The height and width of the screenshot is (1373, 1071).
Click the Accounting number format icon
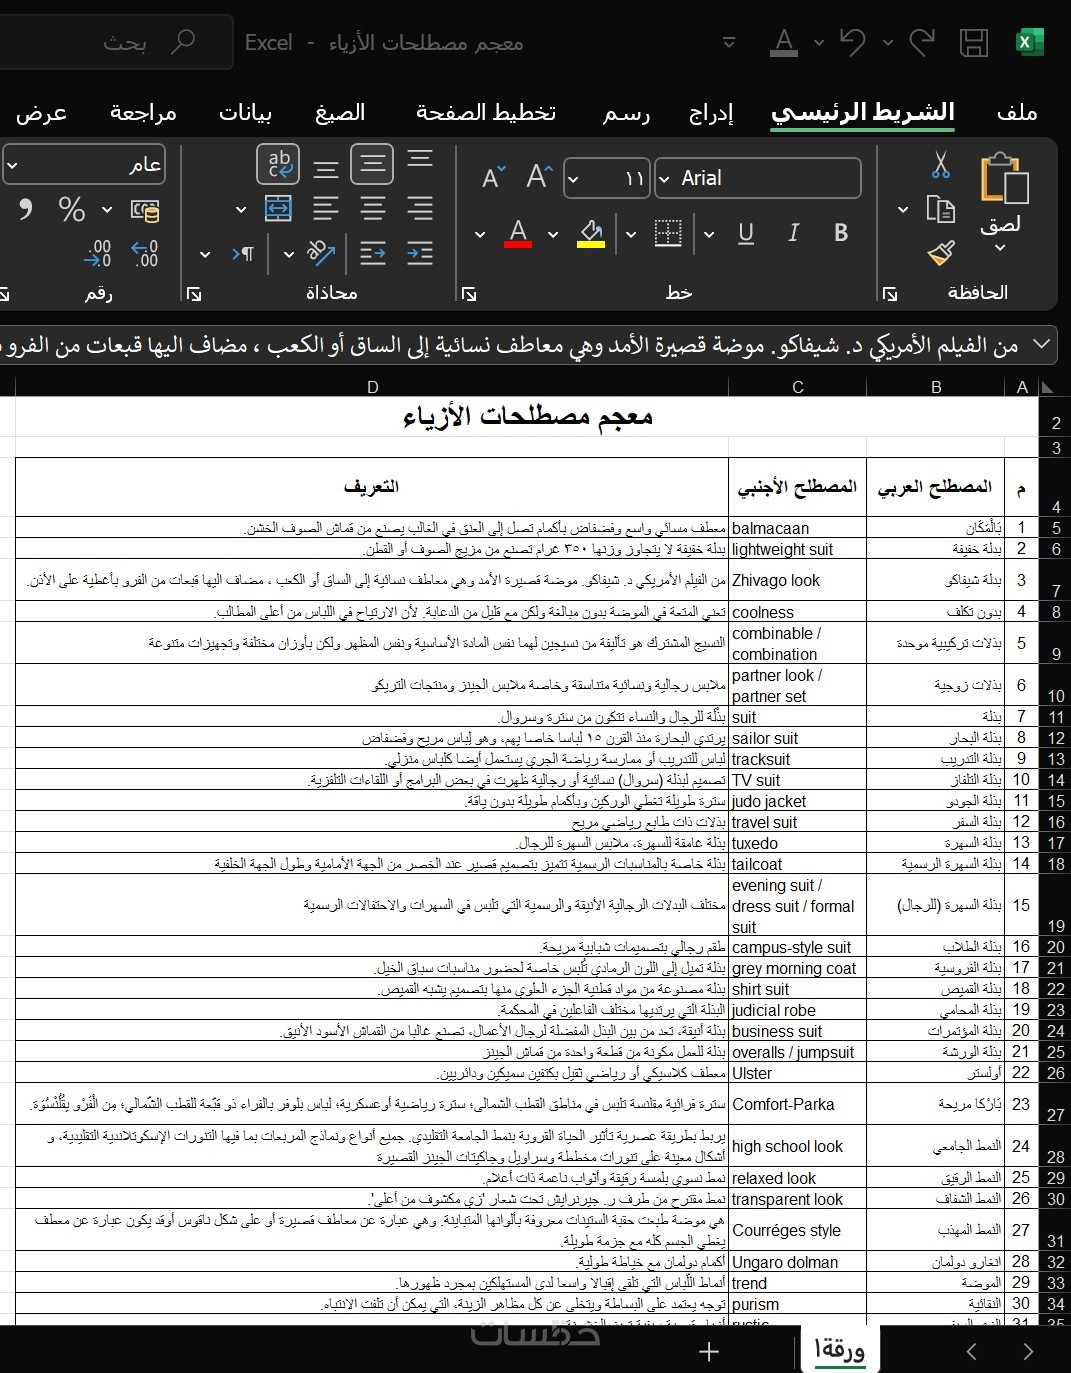point(145,210)
